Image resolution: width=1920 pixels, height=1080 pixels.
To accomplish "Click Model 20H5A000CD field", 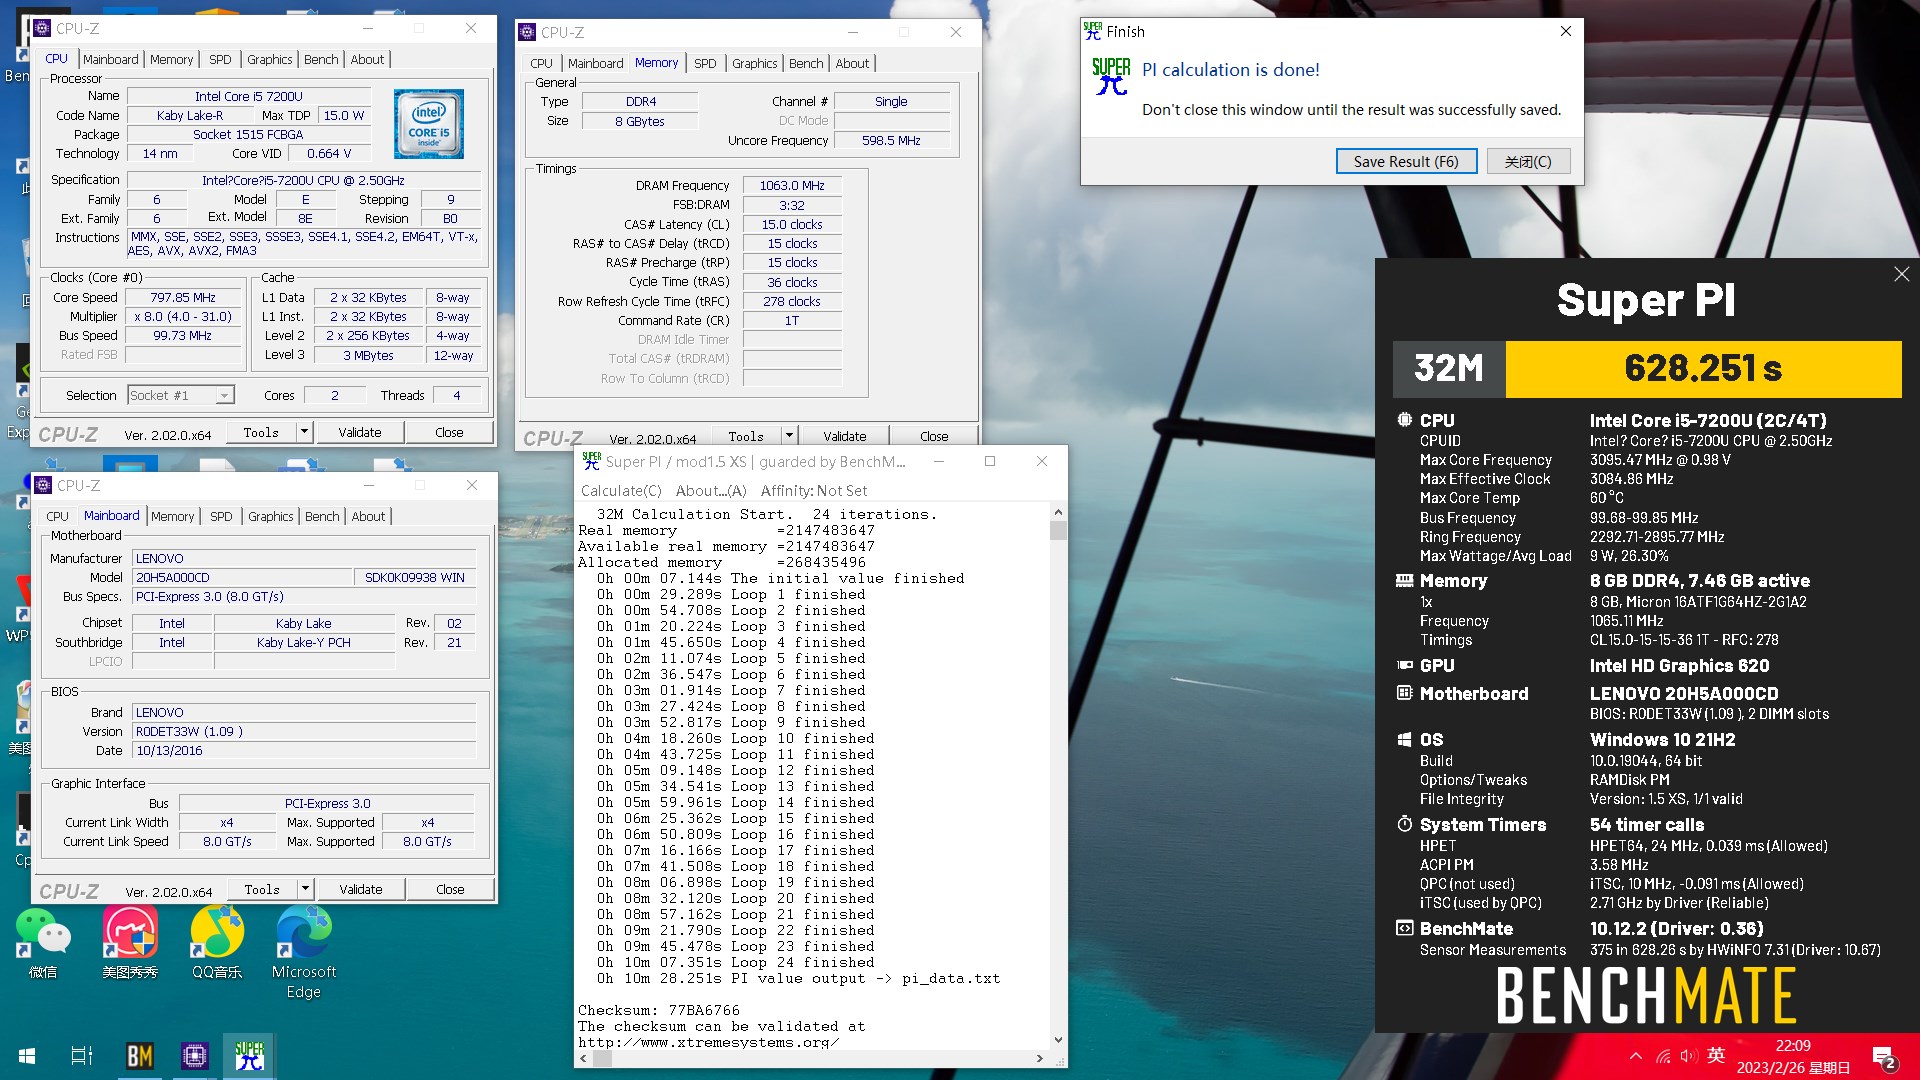I will (x=242, y=577).
